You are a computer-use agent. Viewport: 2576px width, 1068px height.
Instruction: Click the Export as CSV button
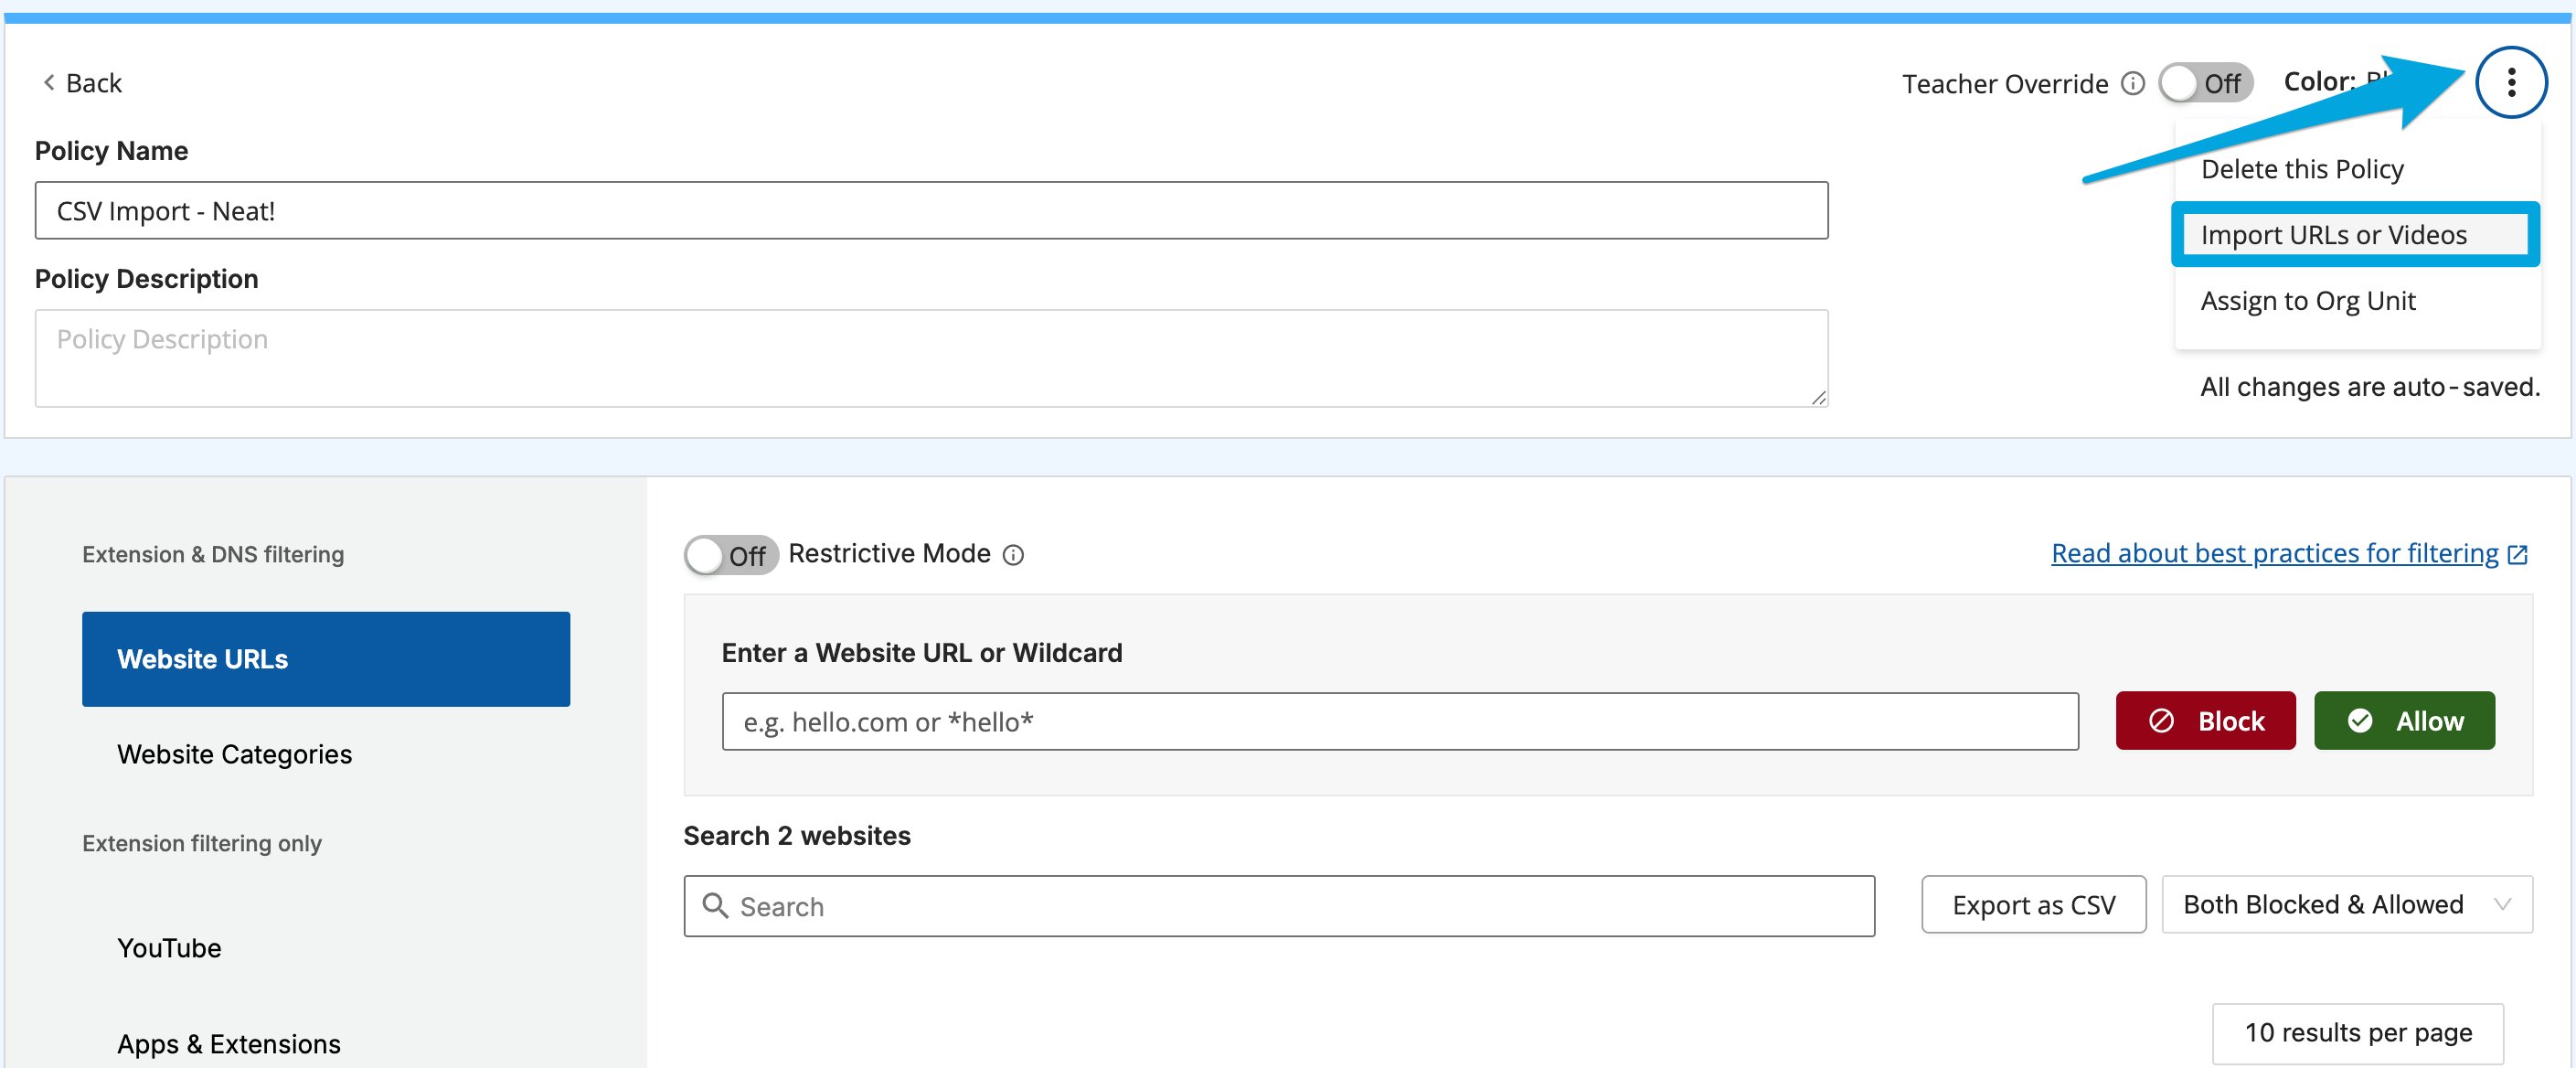point(2033,904)
